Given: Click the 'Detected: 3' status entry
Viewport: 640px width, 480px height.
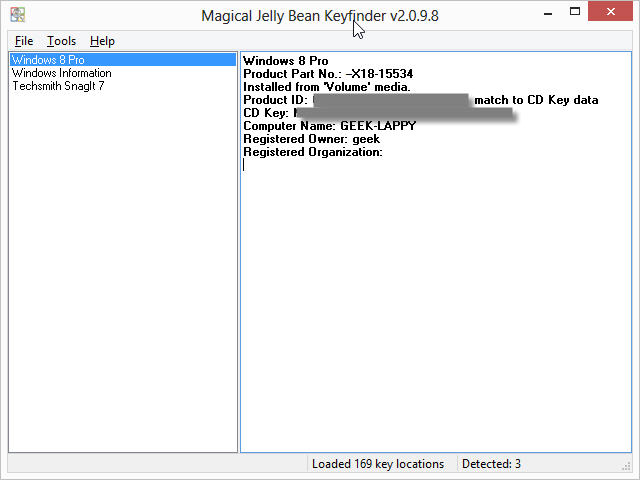Looking at the screenshot, I should tap(491, 464).
